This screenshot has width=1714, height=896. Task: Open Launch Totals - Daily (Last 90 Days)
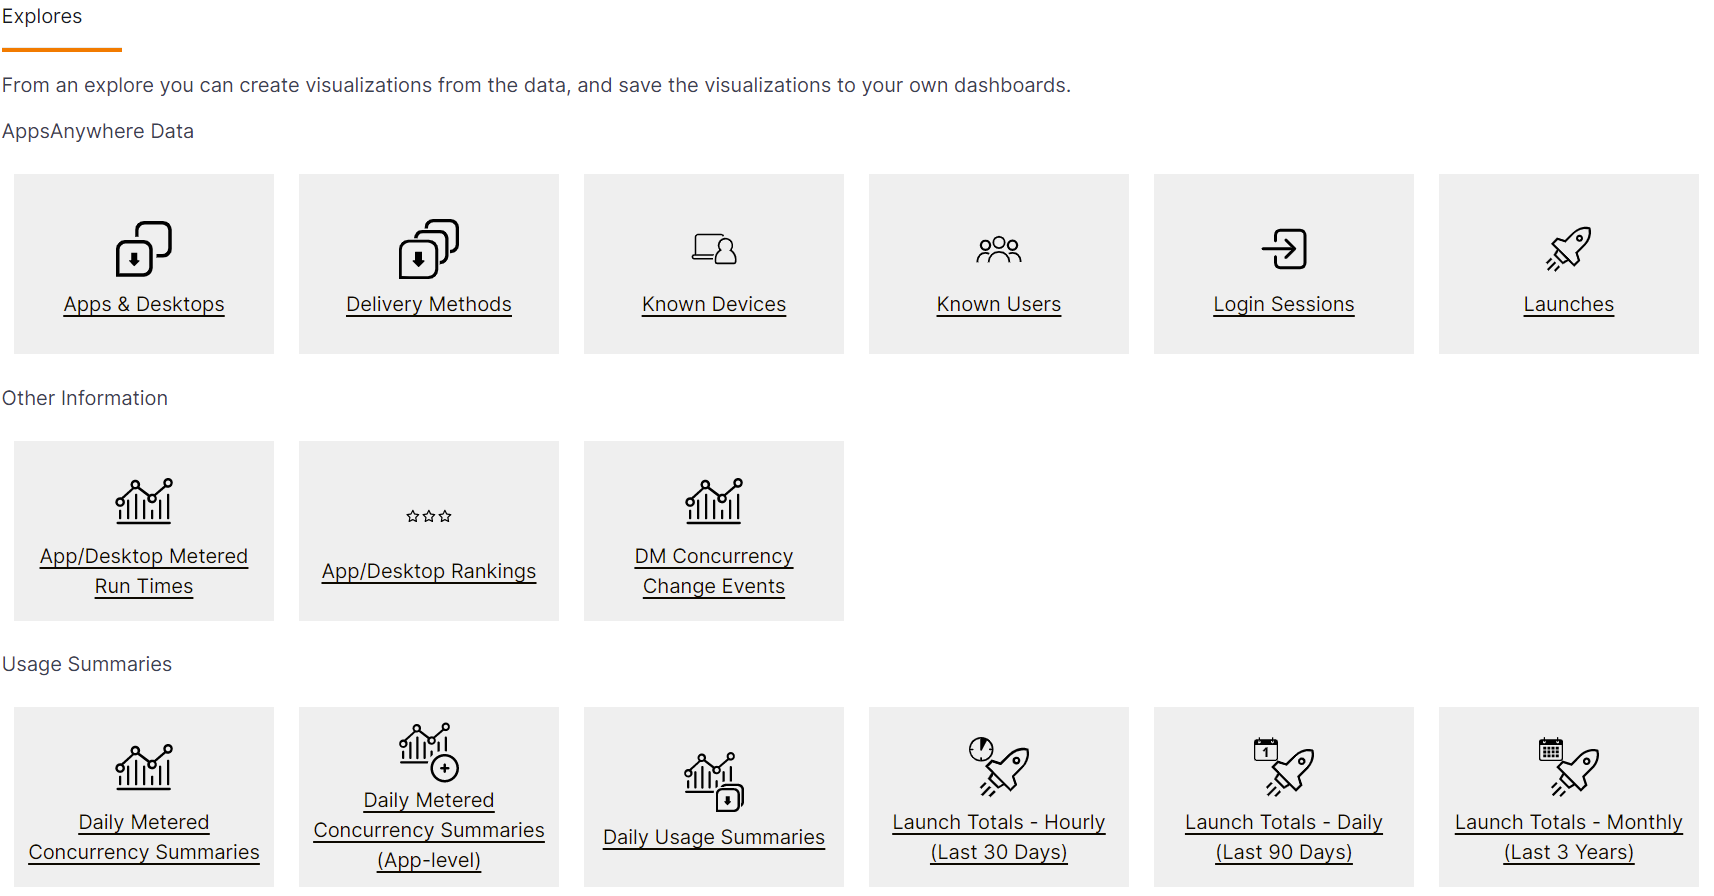click(x=1284, y=837)
